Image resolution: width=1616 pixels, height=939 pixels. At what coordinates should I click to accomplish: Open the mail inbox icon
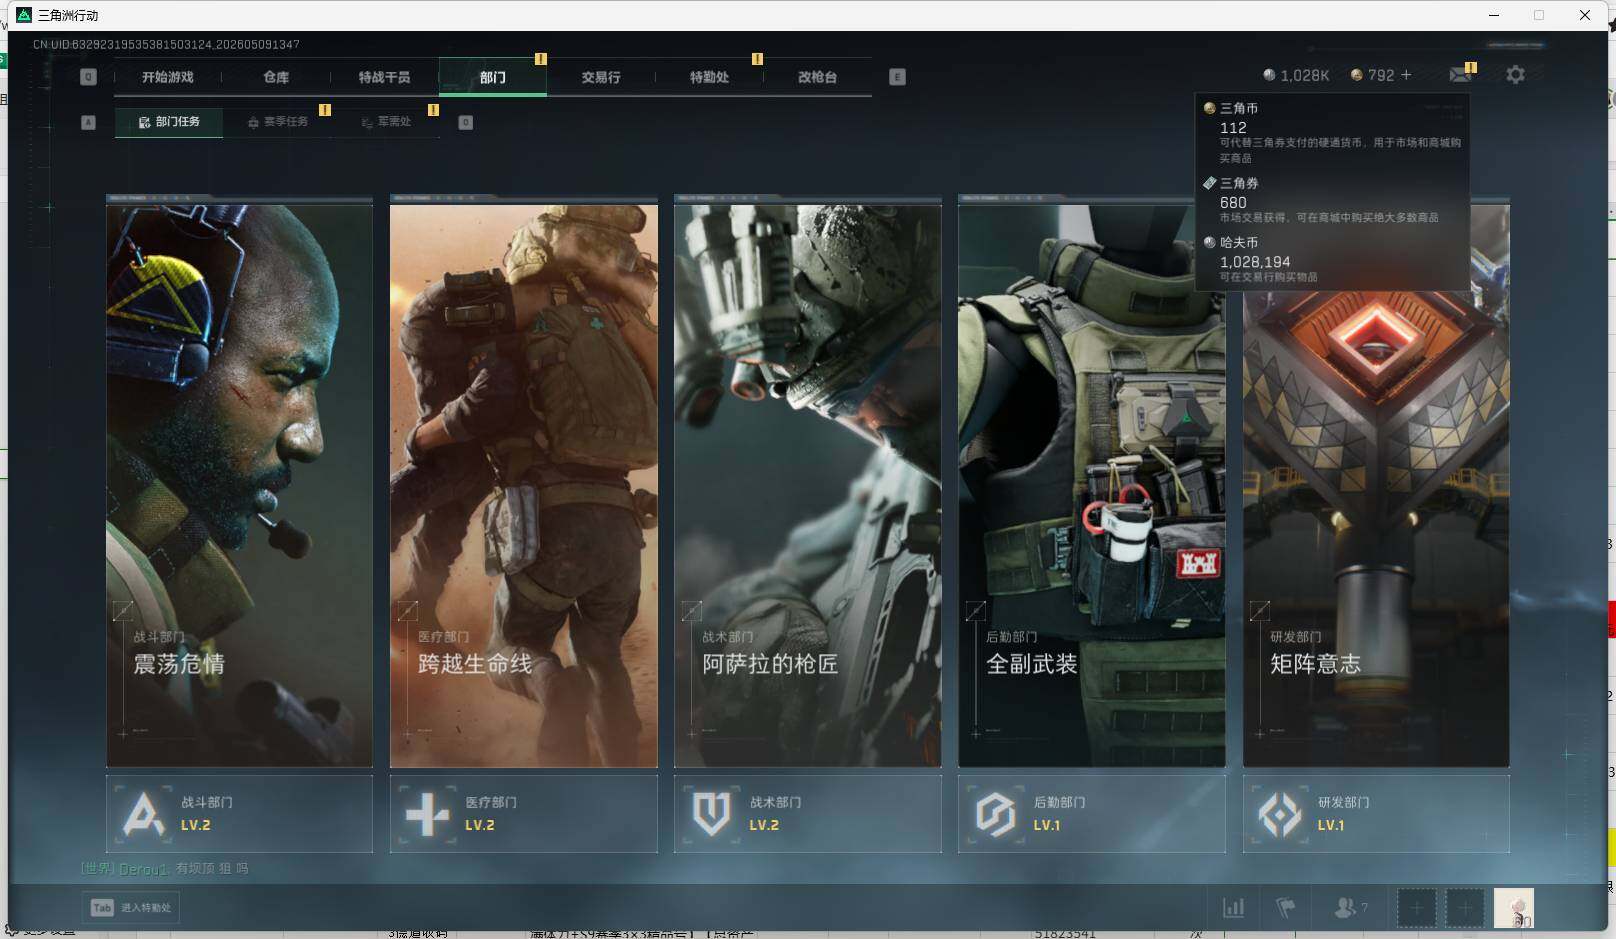click(1460, 75)
